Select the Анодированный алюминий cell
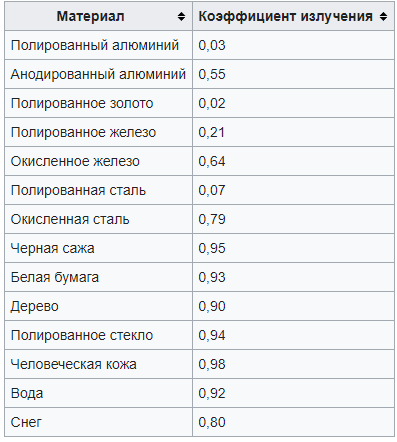Viewport: 397px width, 442px height. pyautogui.click(x=98, y=74)
